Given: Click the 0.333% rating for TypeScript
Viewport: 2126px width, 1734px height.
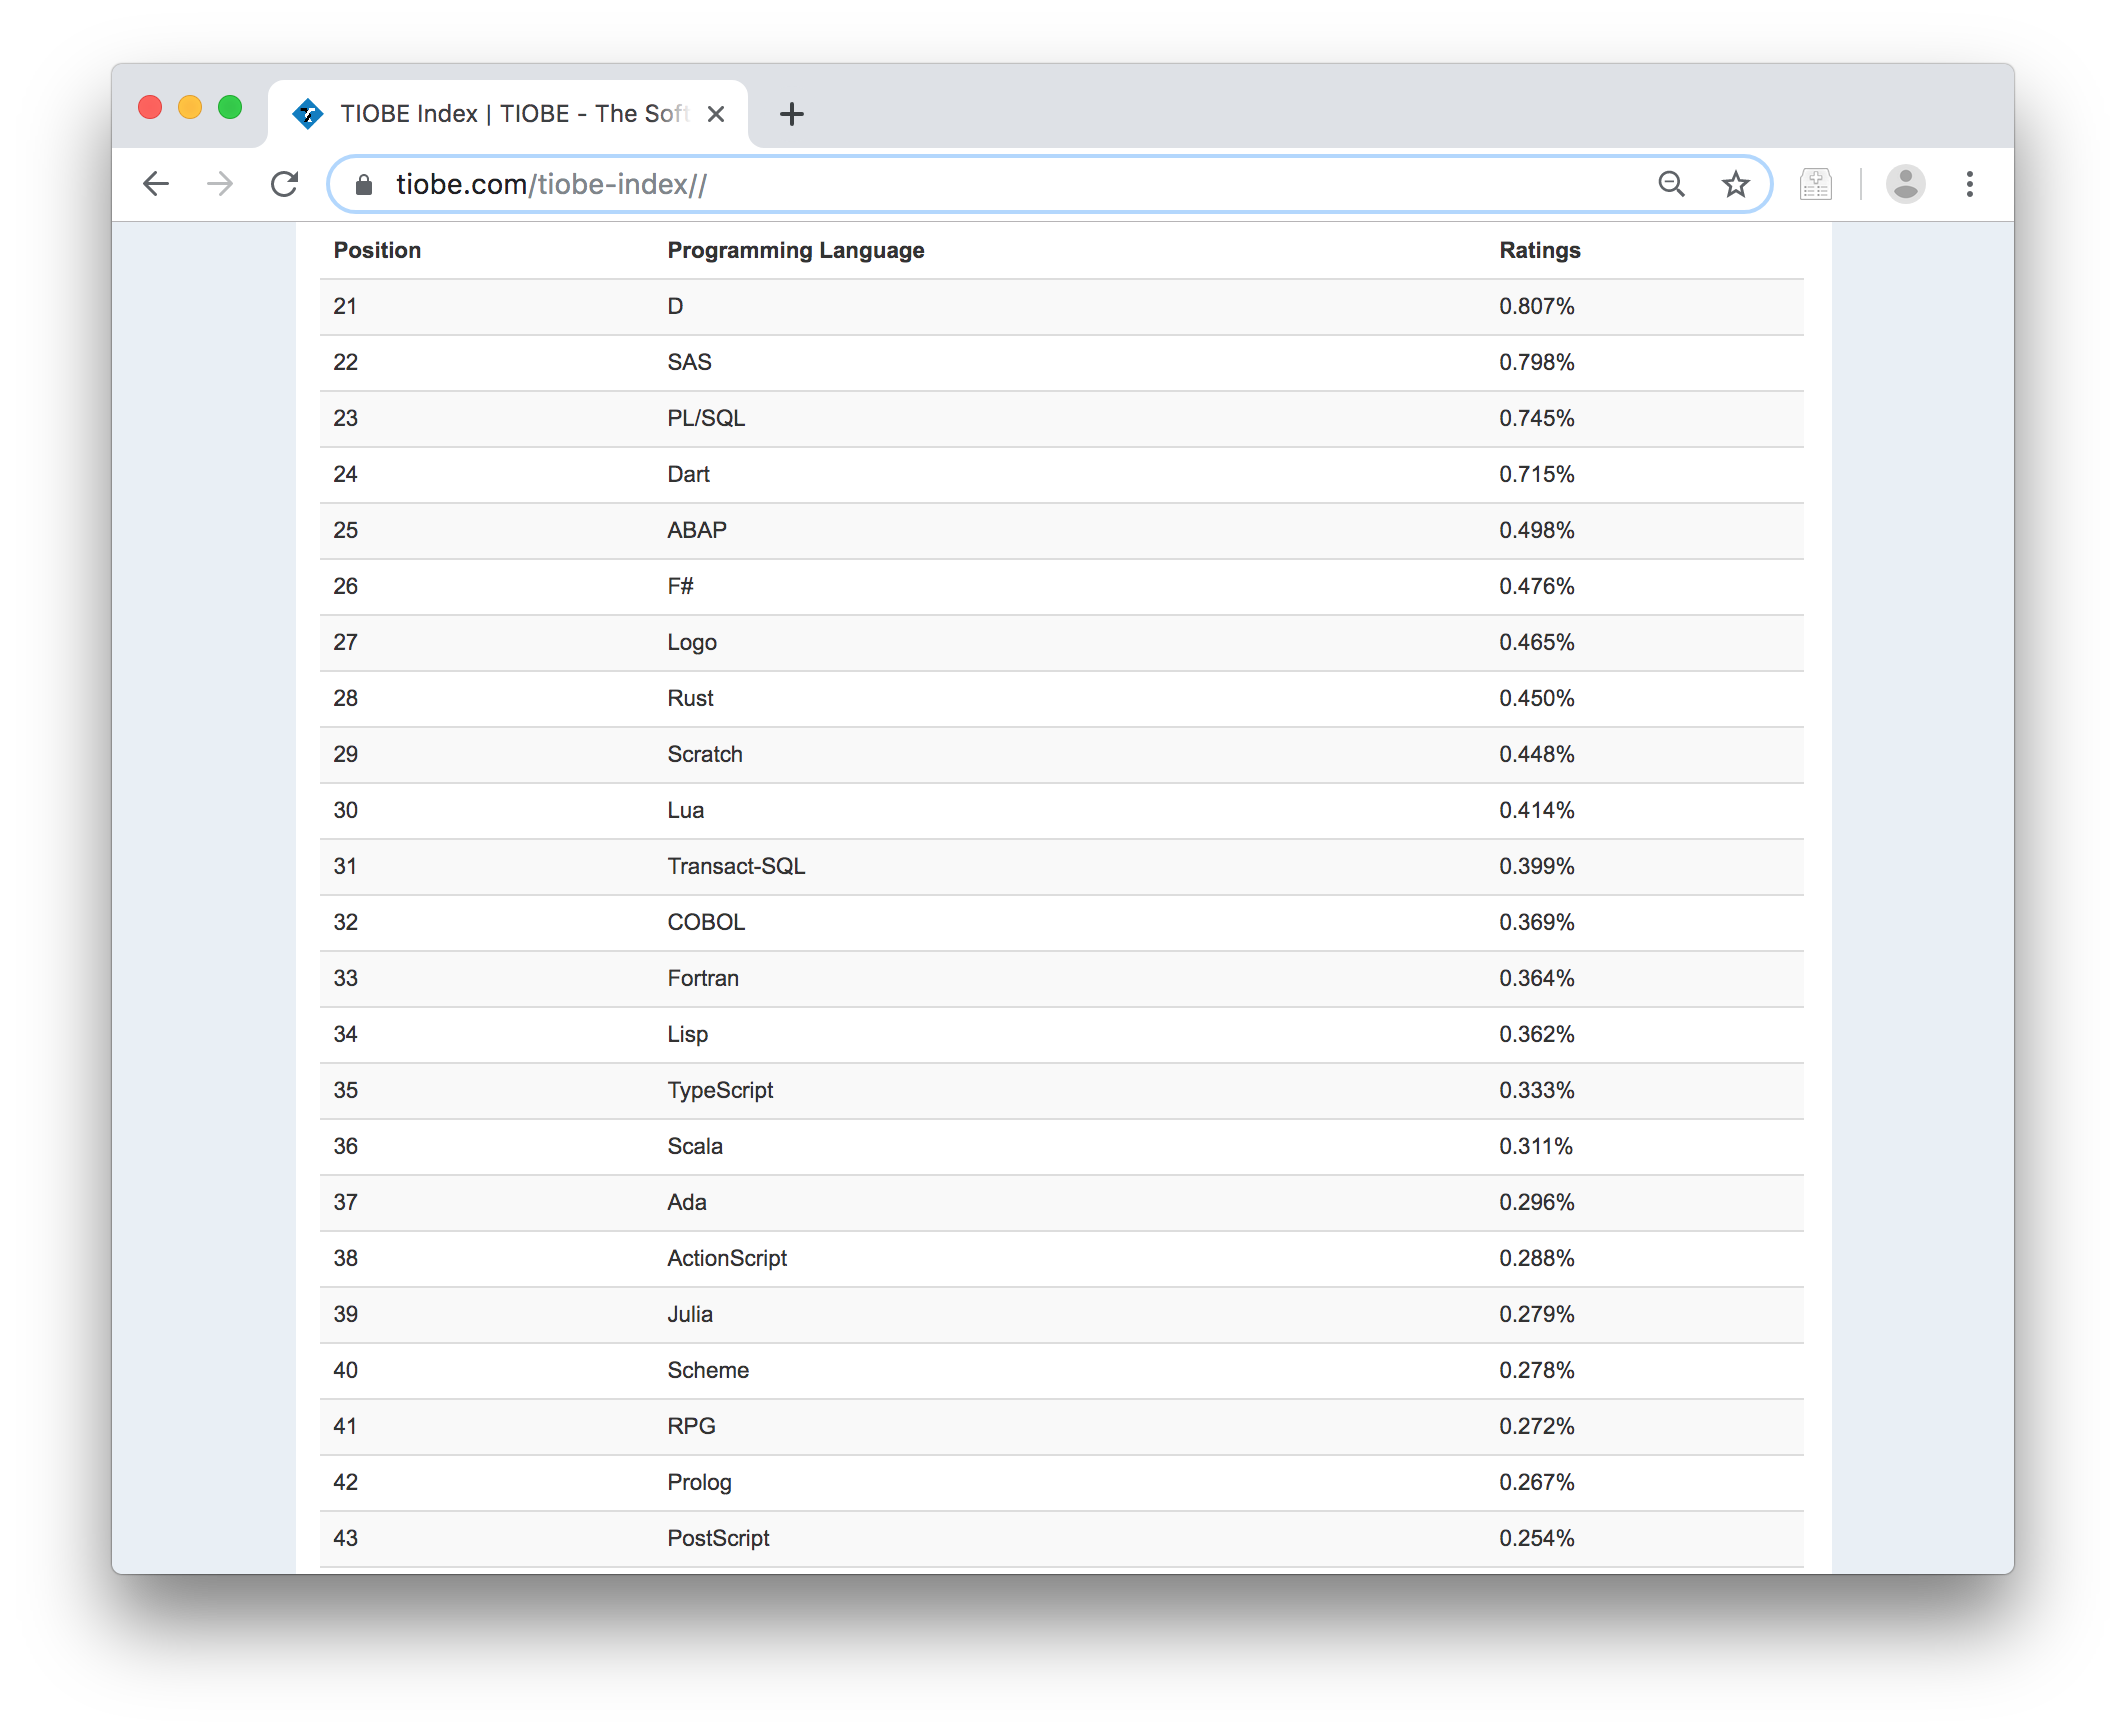Looking at the screenshot, I should tap(1537, 1090).
